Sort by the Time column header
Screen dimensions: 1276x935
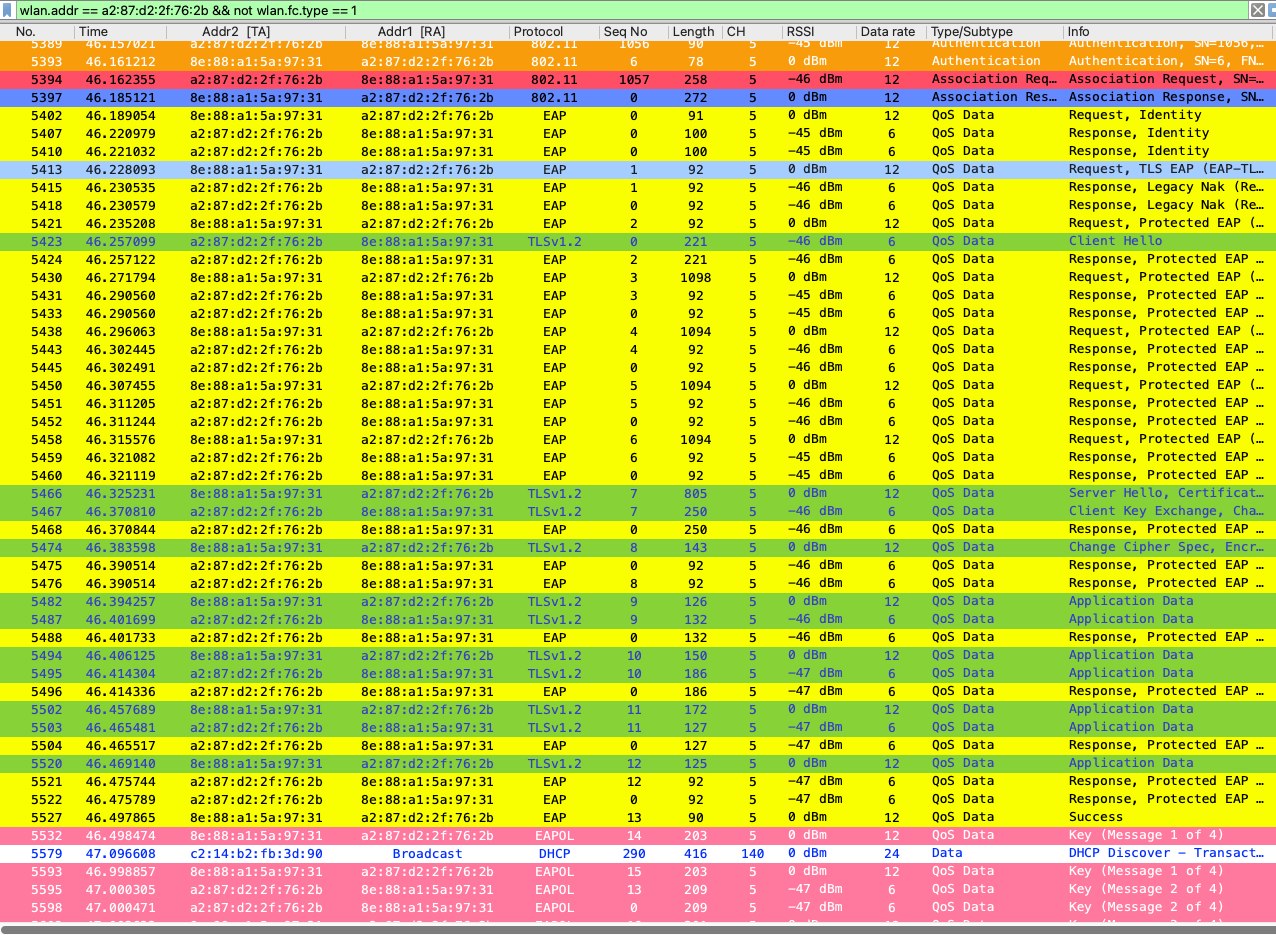coord(93,32)
